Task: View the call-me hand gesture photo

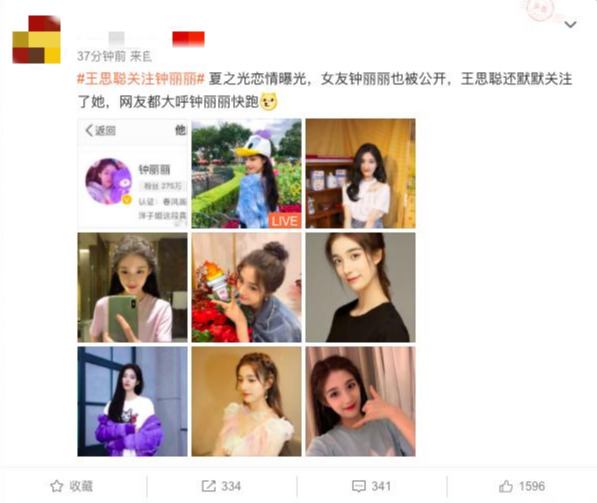Action: (361, 401)
